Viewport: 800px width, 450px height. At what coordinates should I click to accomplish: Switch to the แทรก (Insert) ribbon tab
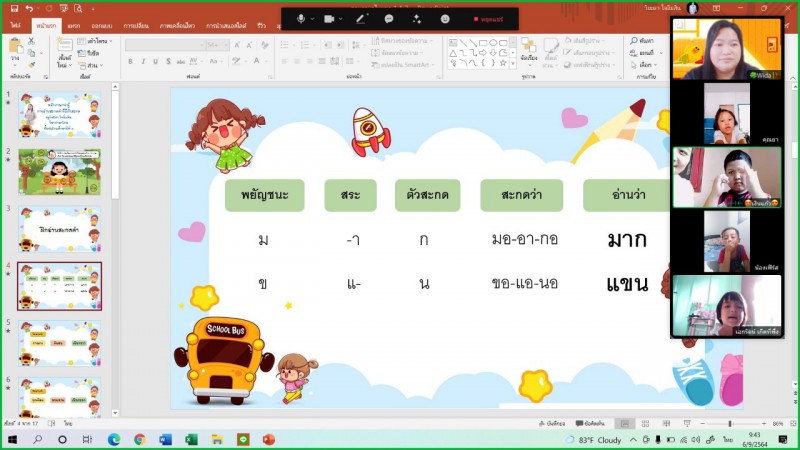click(x=74, y=25)
